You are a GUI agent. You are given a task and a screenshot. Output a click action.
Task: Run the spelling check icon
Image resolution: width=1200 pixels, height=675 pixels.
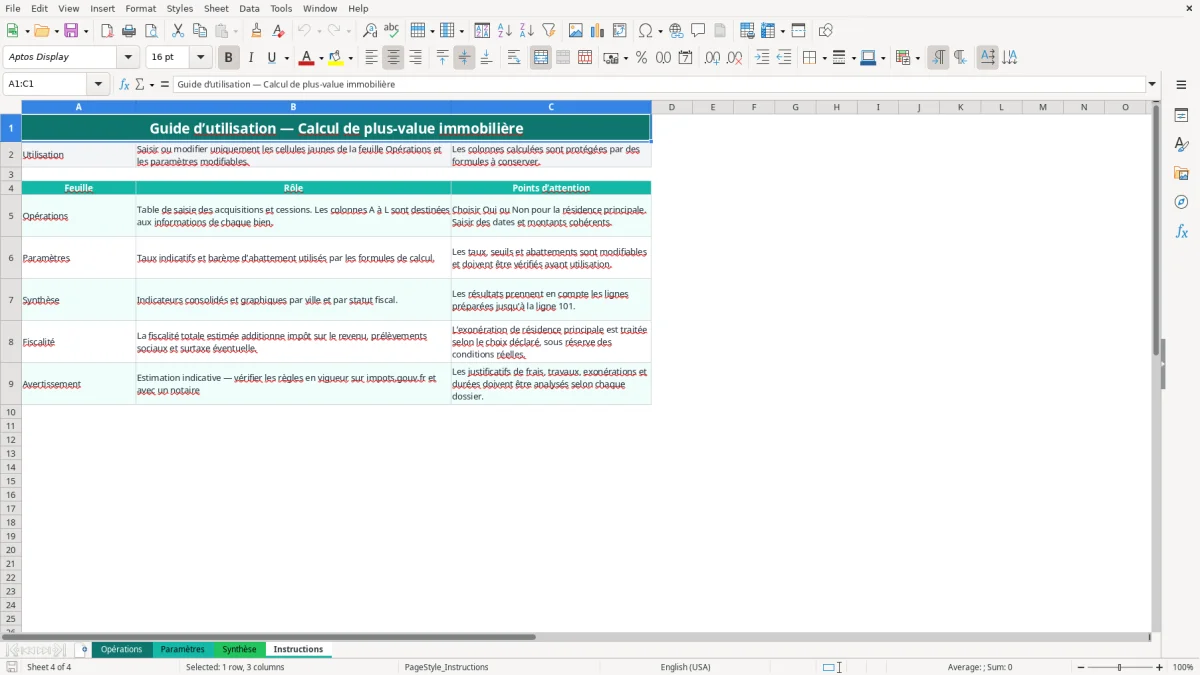[392, 31]
